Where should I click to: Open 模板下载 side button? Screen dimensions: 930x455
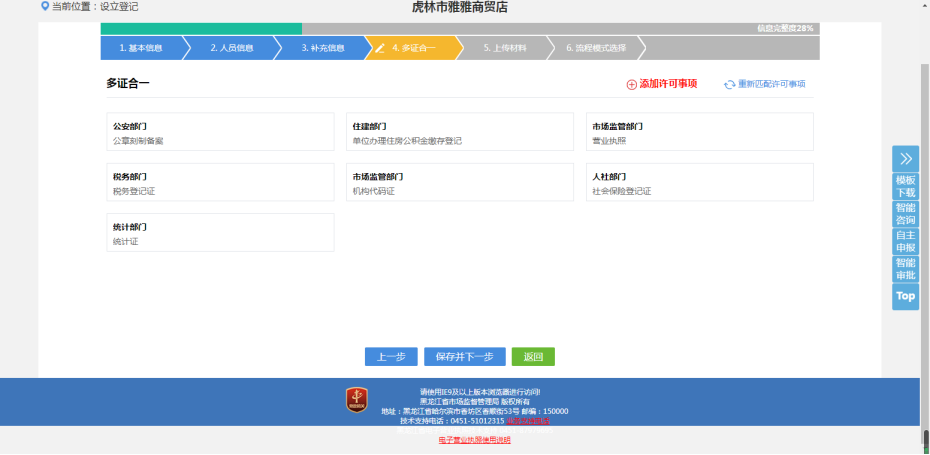point(905,186)
